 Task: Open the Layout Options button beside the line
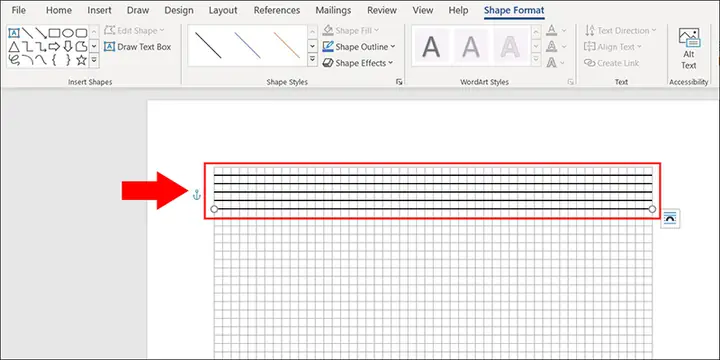point(670,219)
